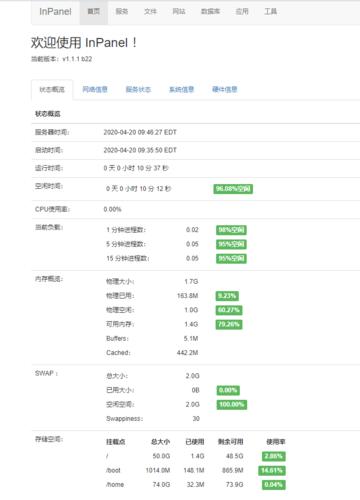Viewport: 360px width, 500px height.
Task: Click the 95%空闲 badge in 5 分钟 row
Action: pos(231,244)
